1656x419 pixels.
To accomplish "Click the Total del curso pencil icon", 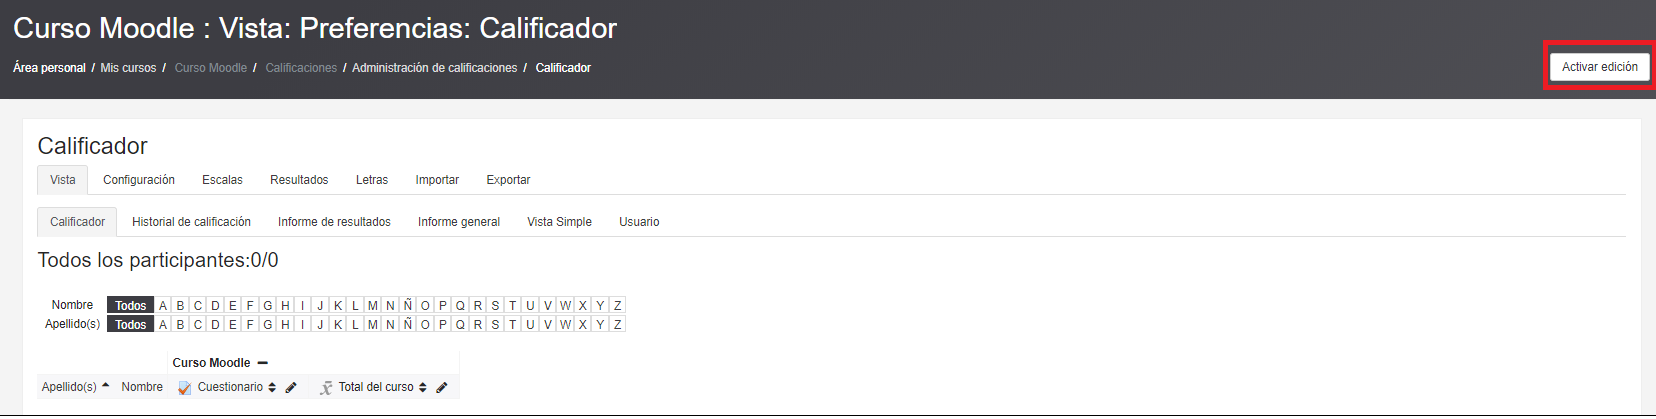I will [x=442, y=388].
